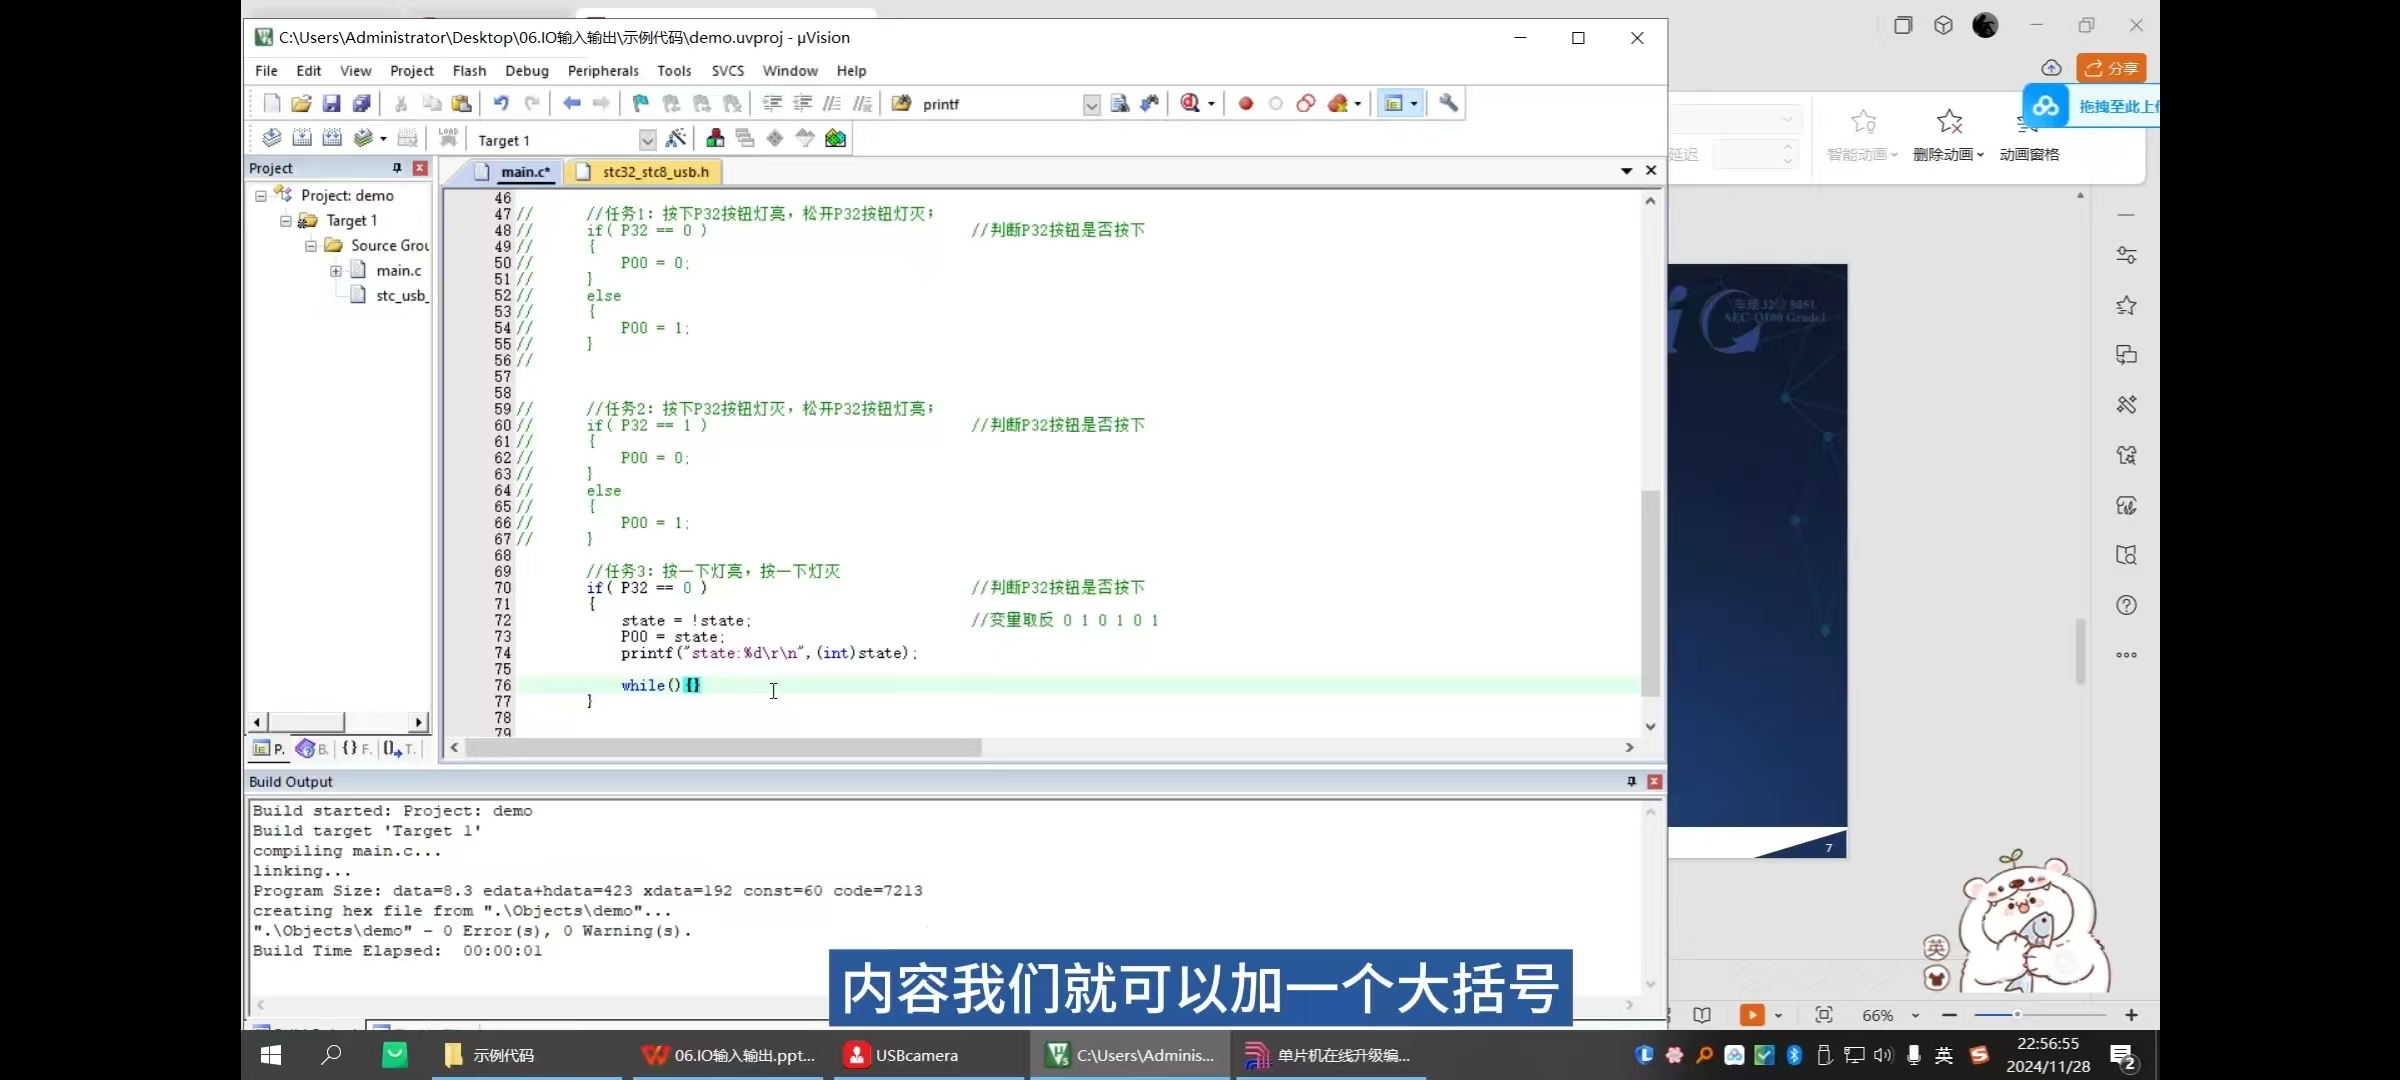Screen dimensions: 2400x1080
Task: Open the Peripherals menu
Action: pos(603,71)
